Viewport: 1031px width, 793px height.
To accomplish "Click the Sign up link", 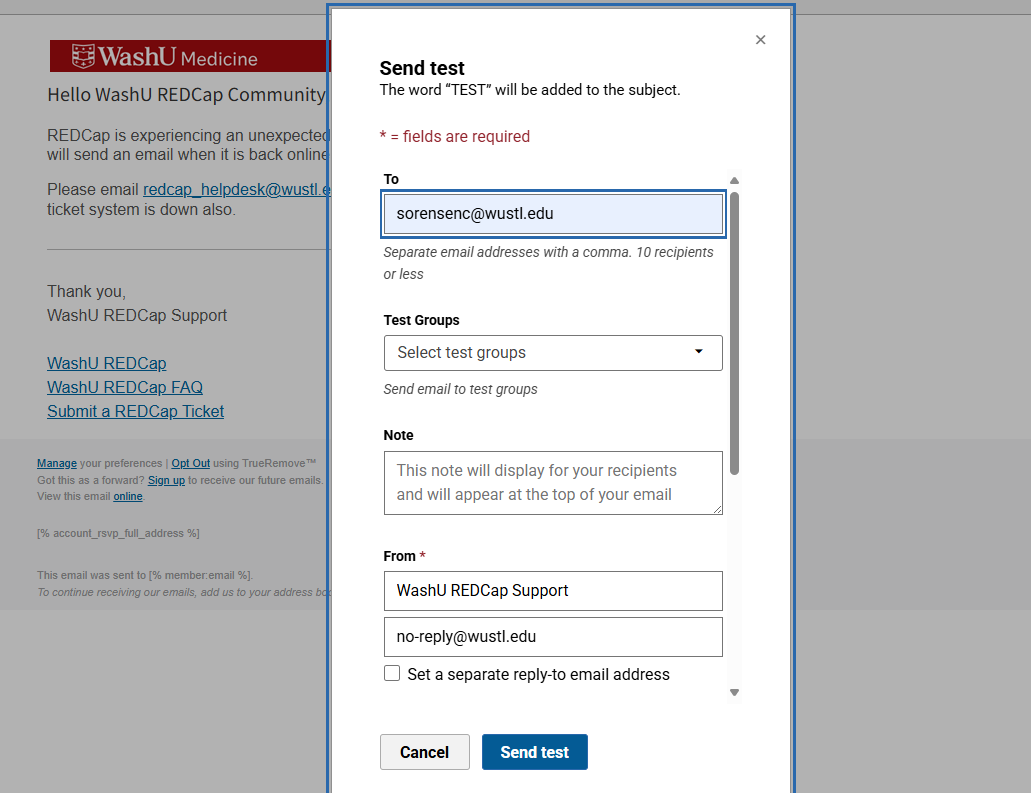I will [166, 481].
